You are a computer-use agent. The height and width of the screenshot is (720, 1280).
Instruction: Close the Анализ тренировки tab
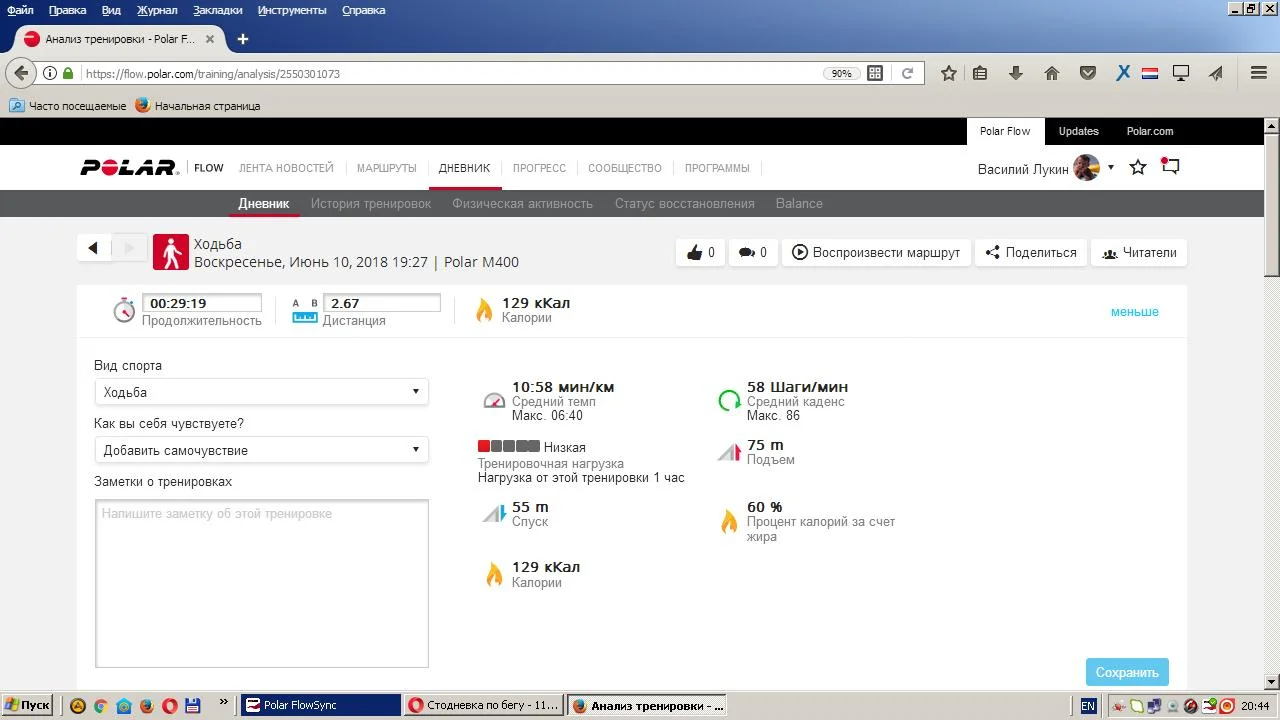click(210, 39)
